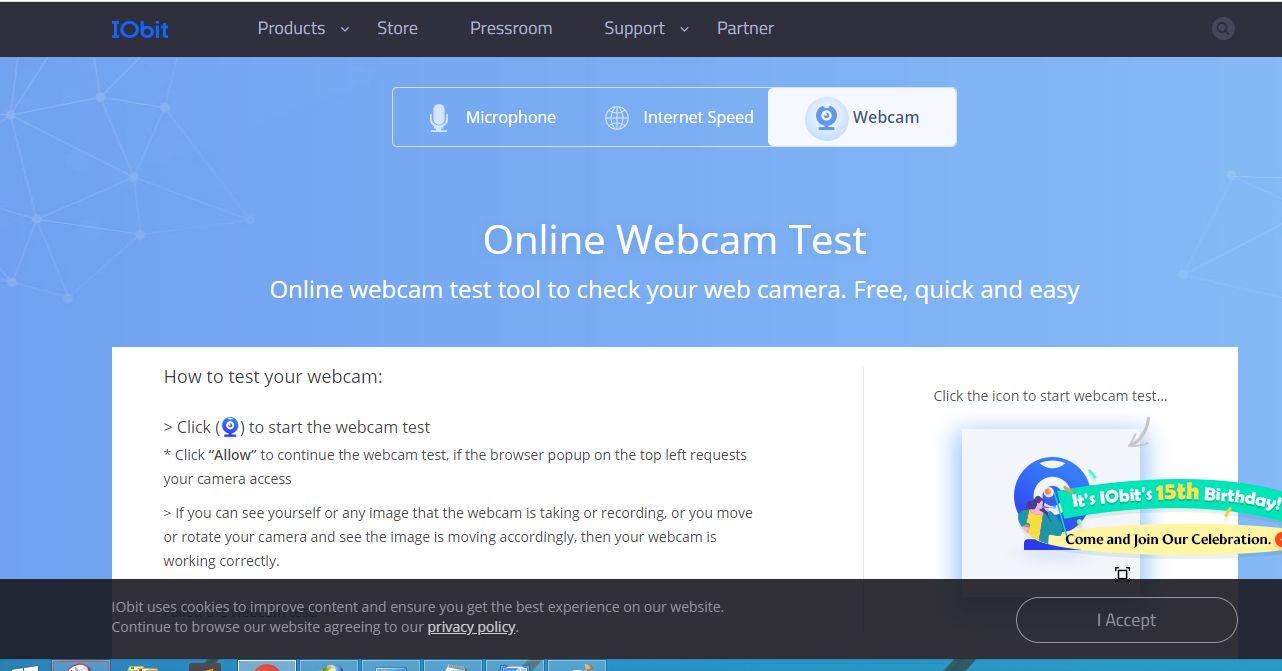Viewport: 1282px width, 671px height.
Task: Select the Webcam test tab
Action: (x=862, y=117)
